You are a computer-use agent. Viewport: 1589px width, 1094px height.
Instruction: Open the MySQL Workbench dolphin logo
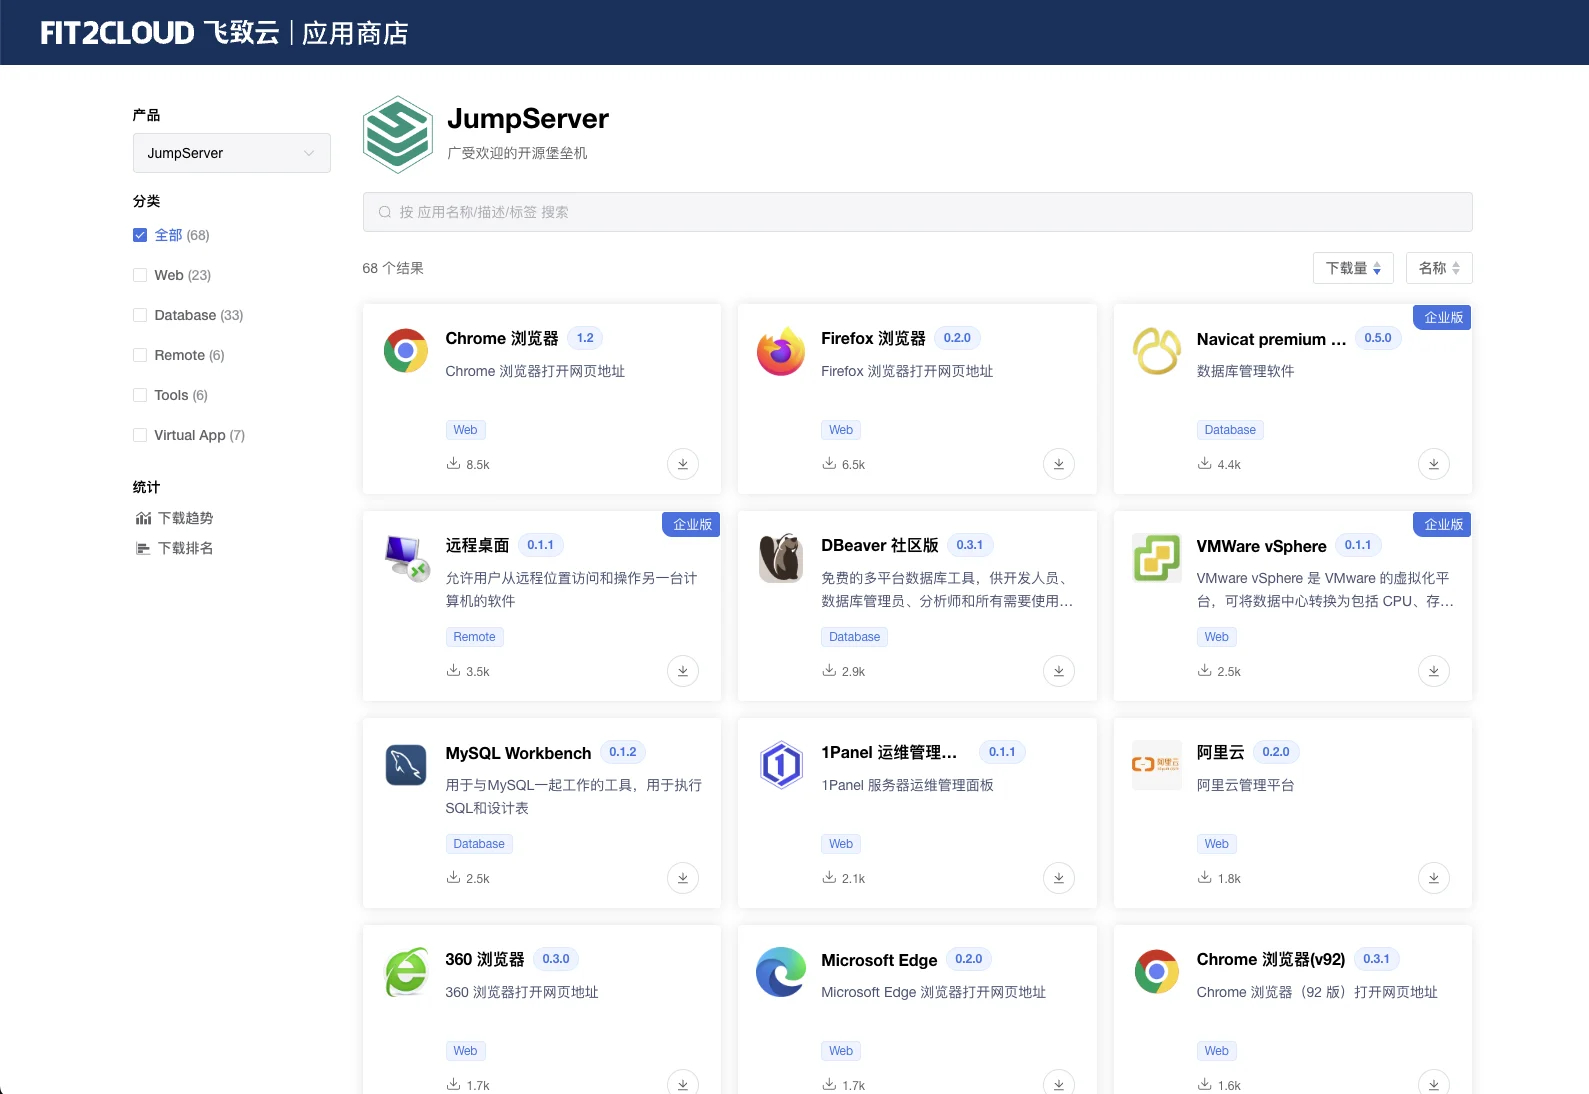(x=406, y=765)
